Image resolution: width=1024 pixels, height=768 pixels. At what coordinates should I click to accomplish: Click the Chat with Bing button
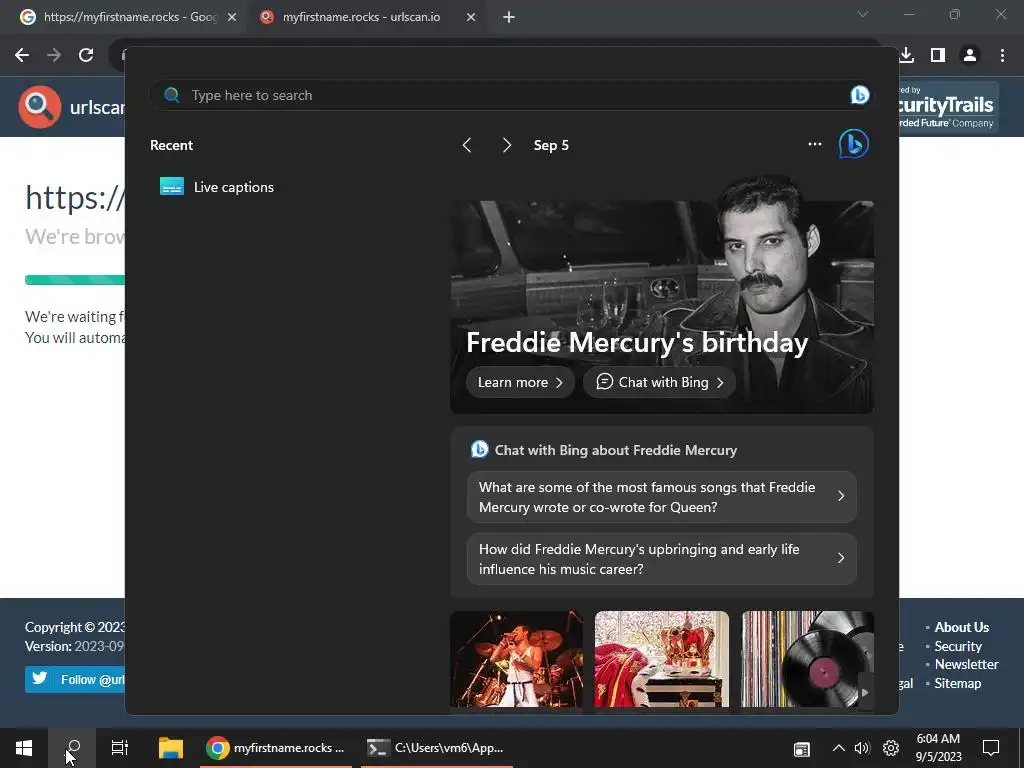click(x=660, y=383)
